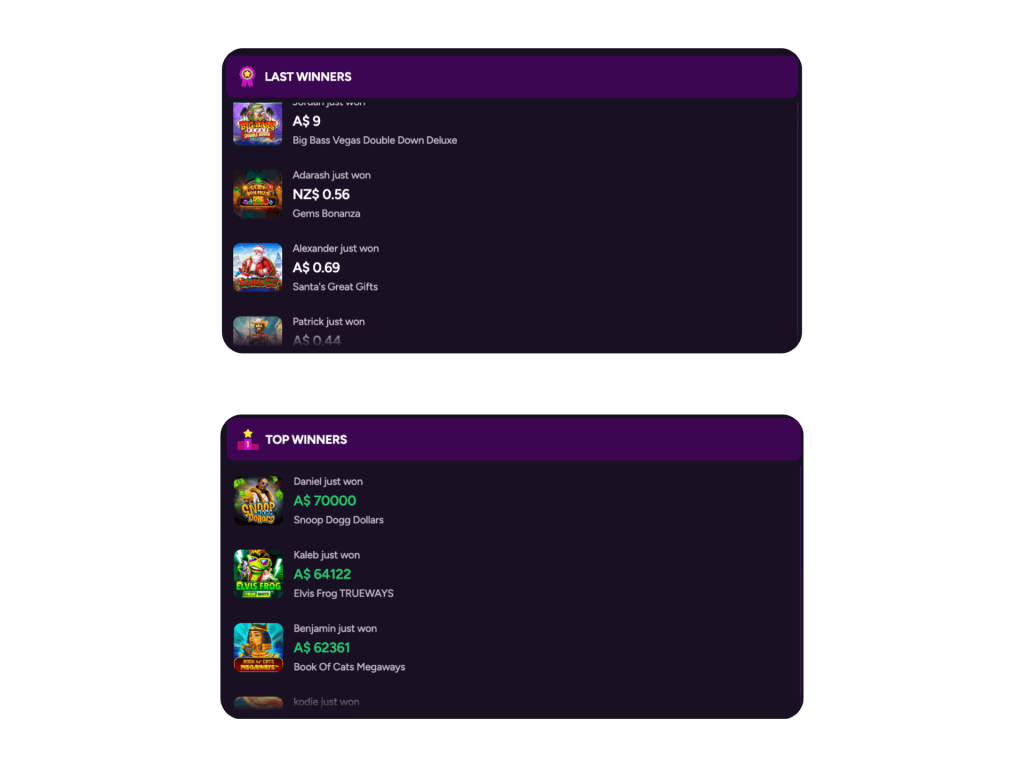Click the Top Winners heading text

tap(306, 440)
